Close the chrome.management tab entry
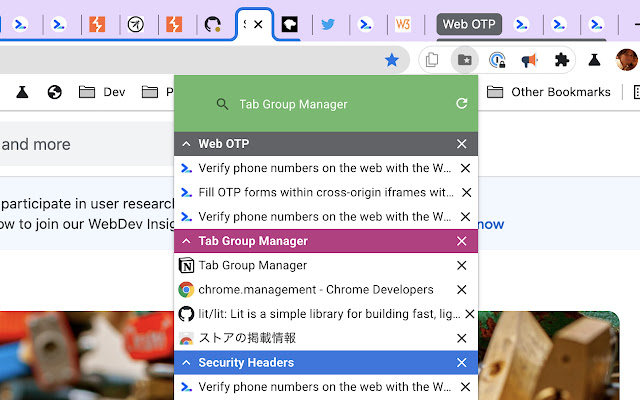Screen dimensions: 640x400 (x=462, y=289)
